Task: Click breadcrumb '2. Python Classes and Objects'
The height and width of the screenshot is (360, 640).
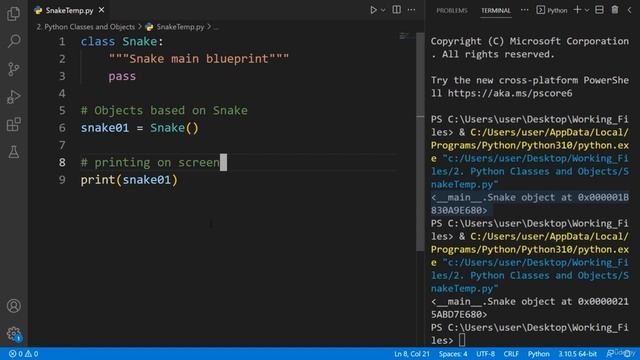Action: tap(85, 27)
